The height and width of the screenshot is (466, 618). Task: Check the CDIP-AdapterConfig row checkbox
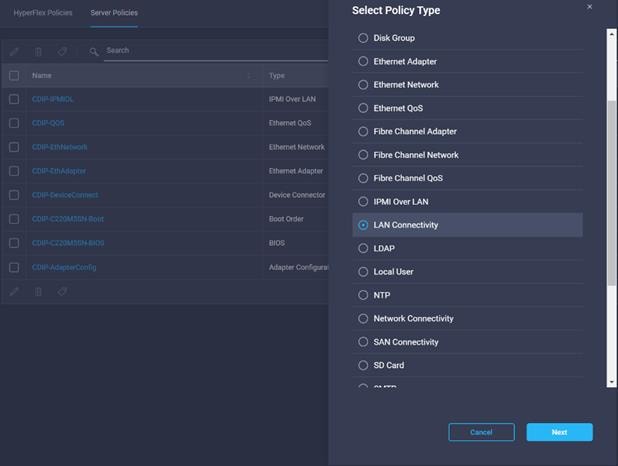click(14, 267)
